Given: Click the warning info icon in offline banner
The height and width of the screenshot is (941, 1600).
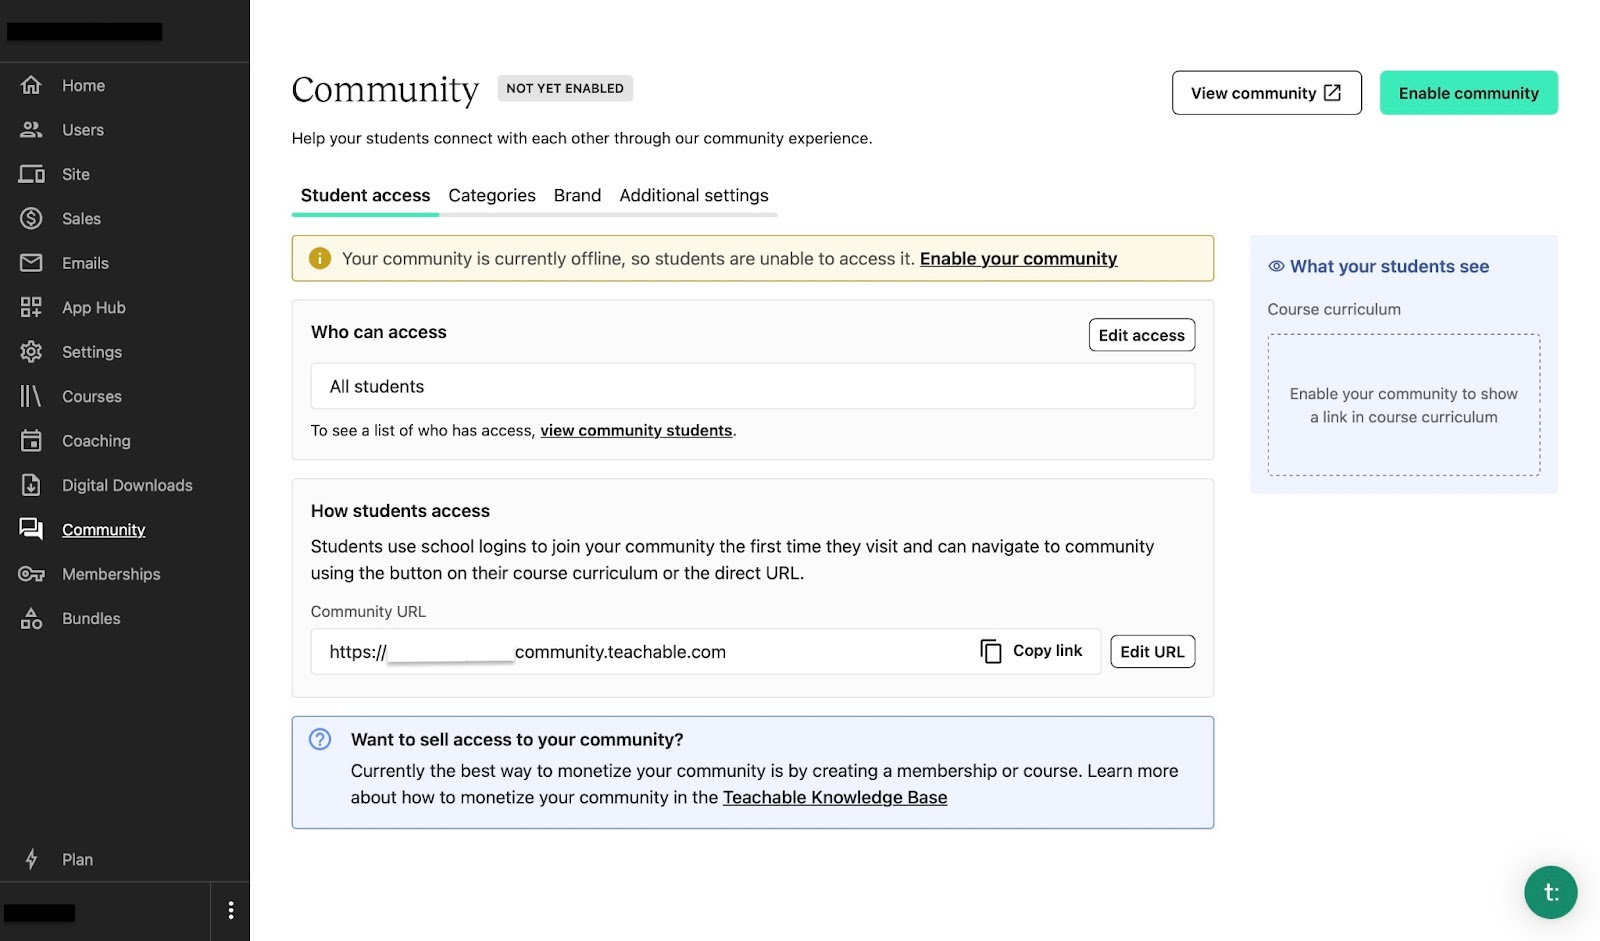Looking at the screenshot, I should pos(320,258).
